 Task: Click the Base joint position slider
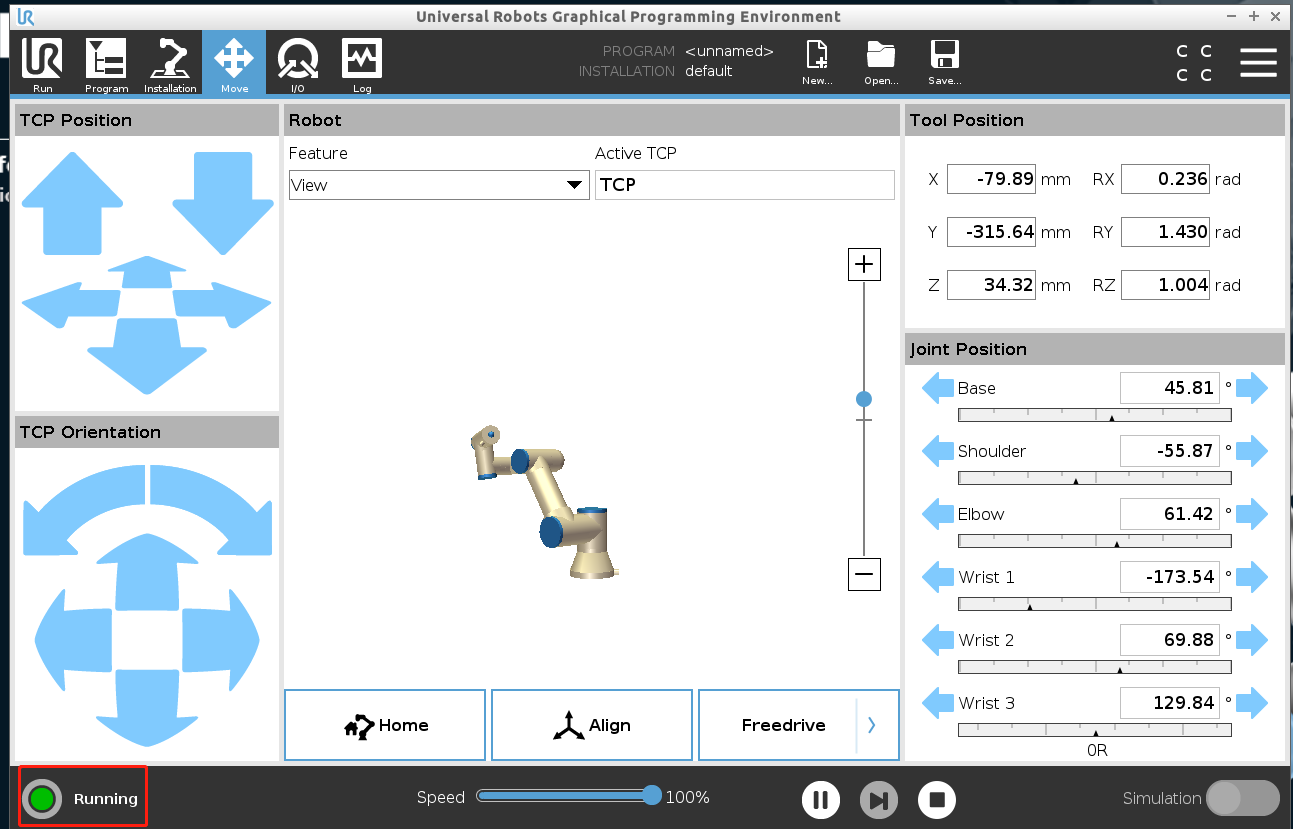[x=1095, y=415]
